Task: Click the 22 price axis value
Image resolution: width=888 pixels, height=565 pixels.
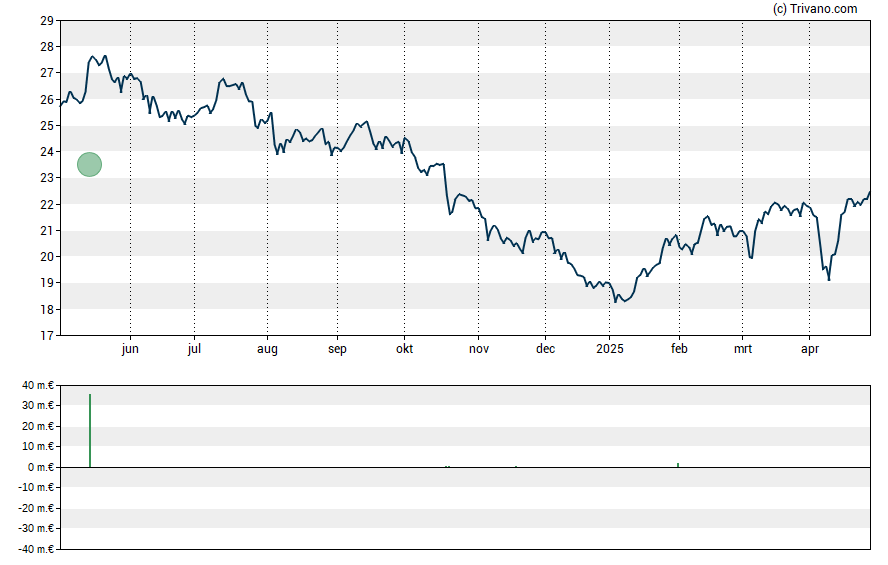Action: (x=47, y=204)
